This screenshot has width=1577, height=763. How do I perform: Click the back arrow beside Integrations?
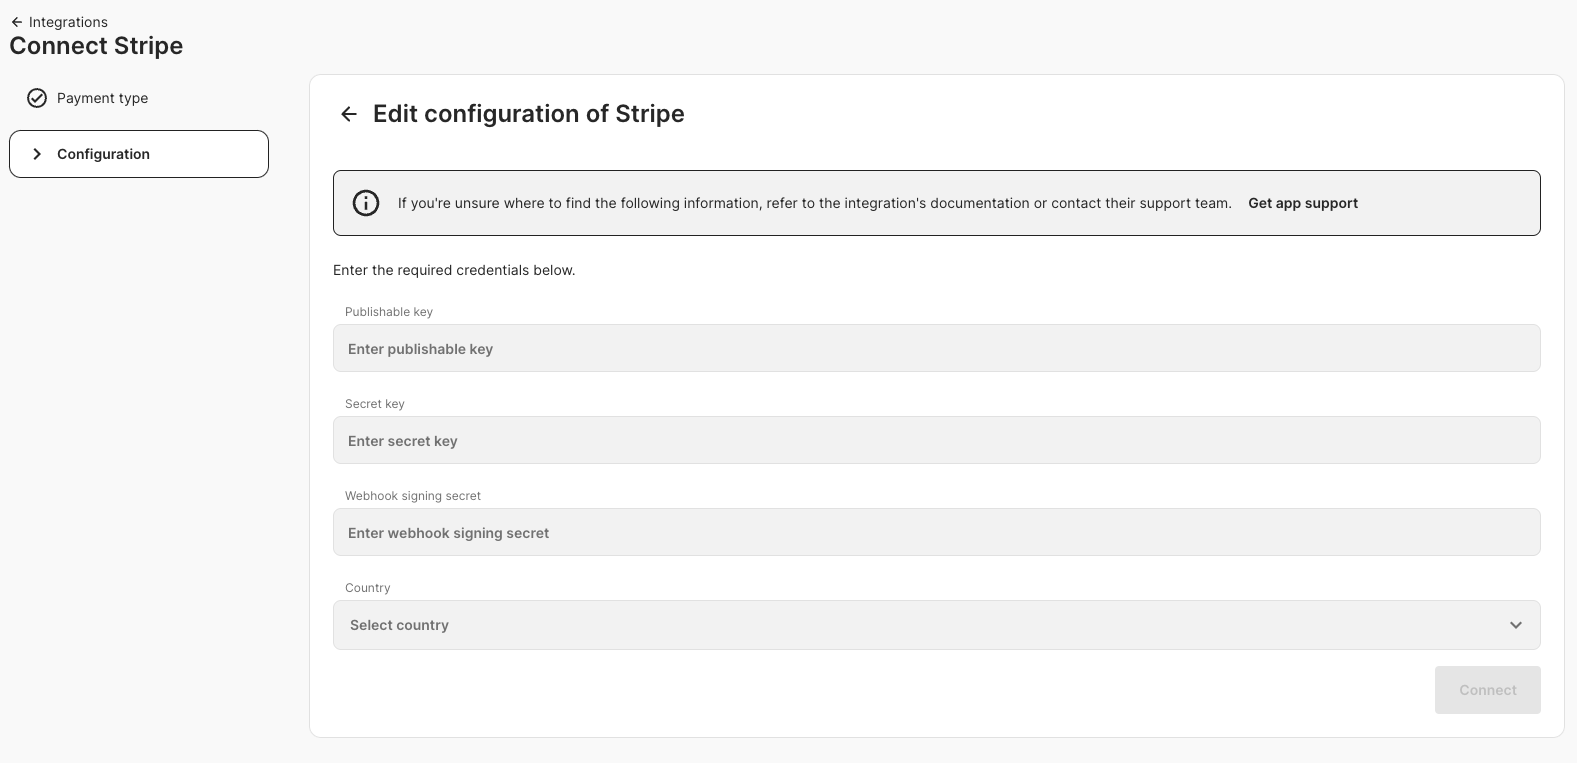[16, 22]
